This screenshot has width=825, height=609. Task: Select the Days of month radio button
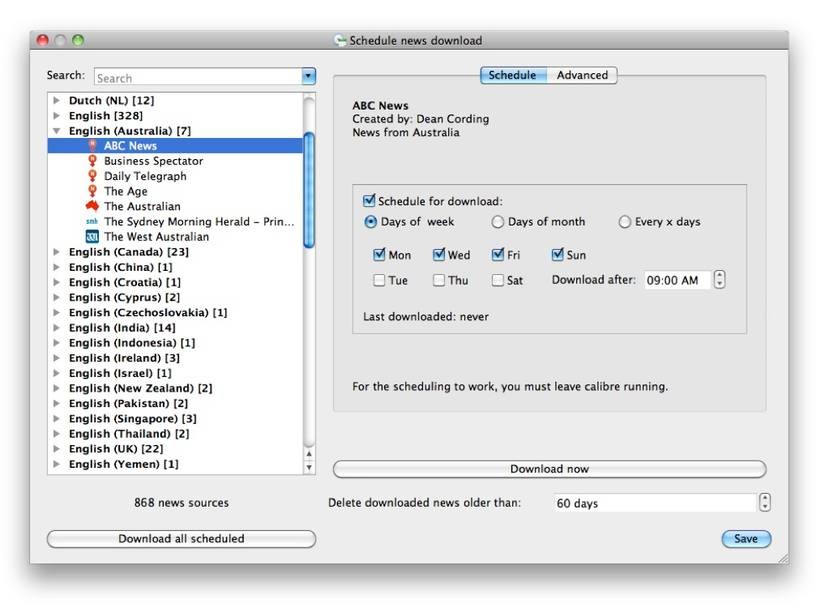pyautogui.click(x=497, y=222)
